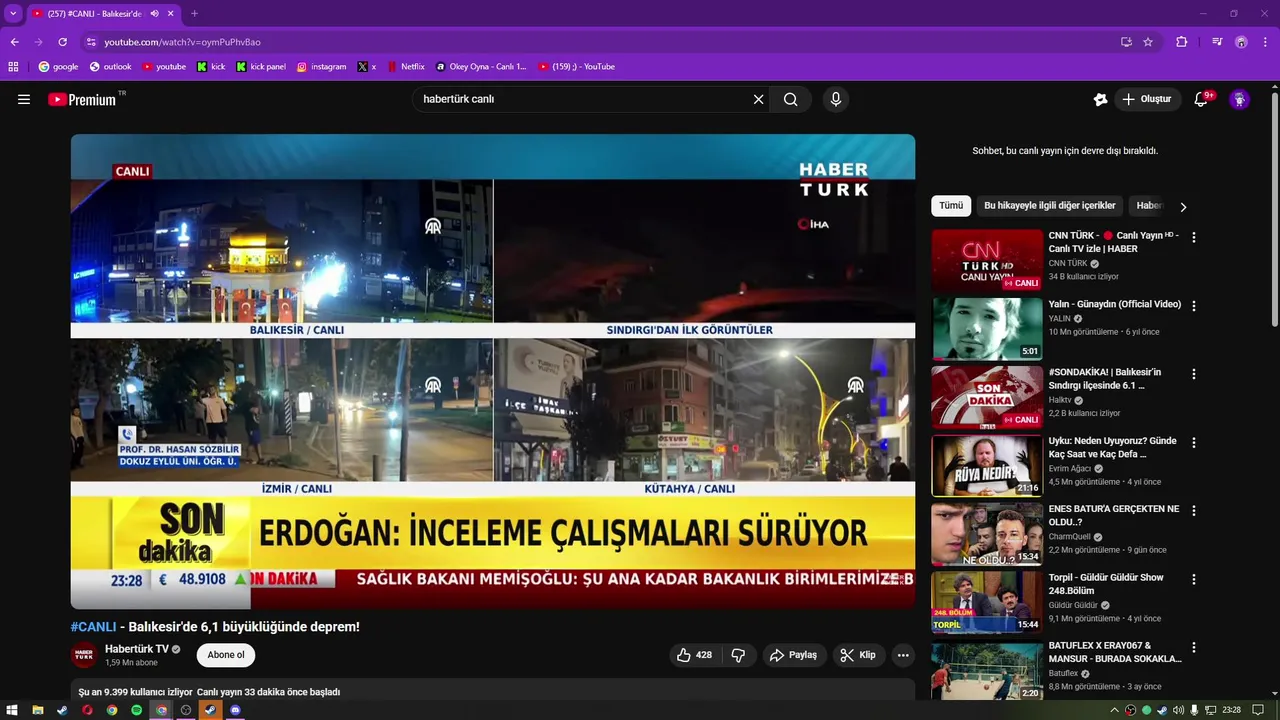Open the Habertürk TV channel name link
The height and width of the screenshot is (720, 1280).
[x=137, y=649]
